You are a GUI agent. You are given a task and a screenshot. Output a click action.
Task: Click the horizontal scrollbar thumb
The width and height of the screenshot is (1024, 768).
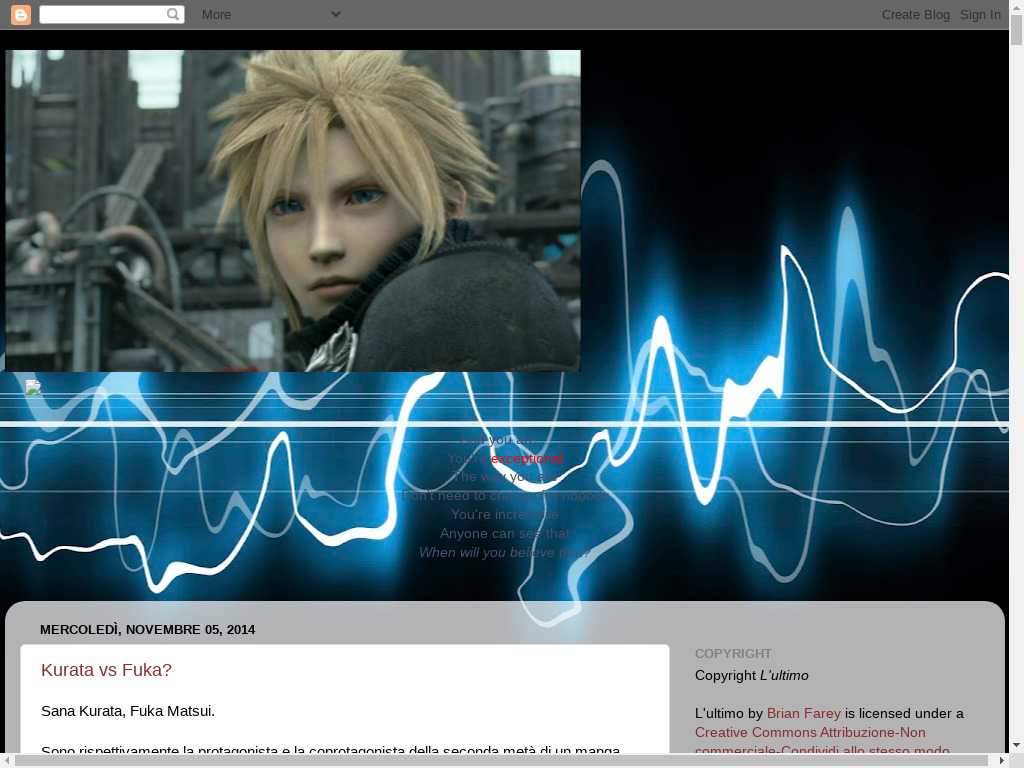(x=500, y=761)
